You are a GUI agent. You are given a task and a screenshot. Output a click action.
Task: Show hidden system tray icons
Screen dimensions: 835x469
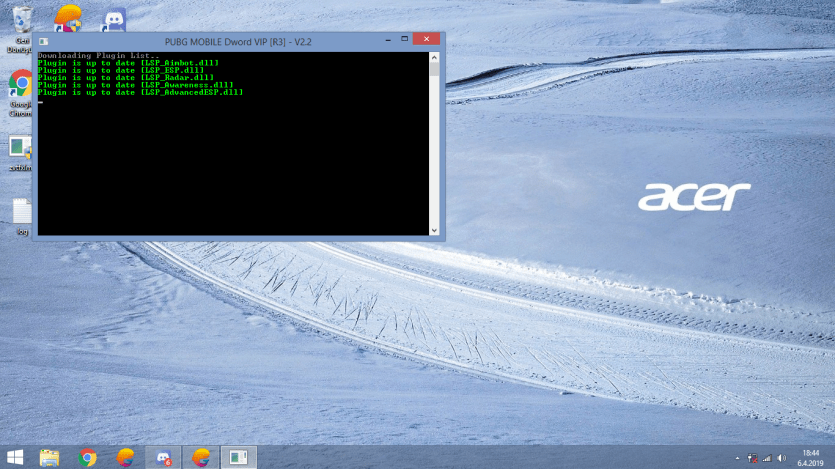coord(738,458)
